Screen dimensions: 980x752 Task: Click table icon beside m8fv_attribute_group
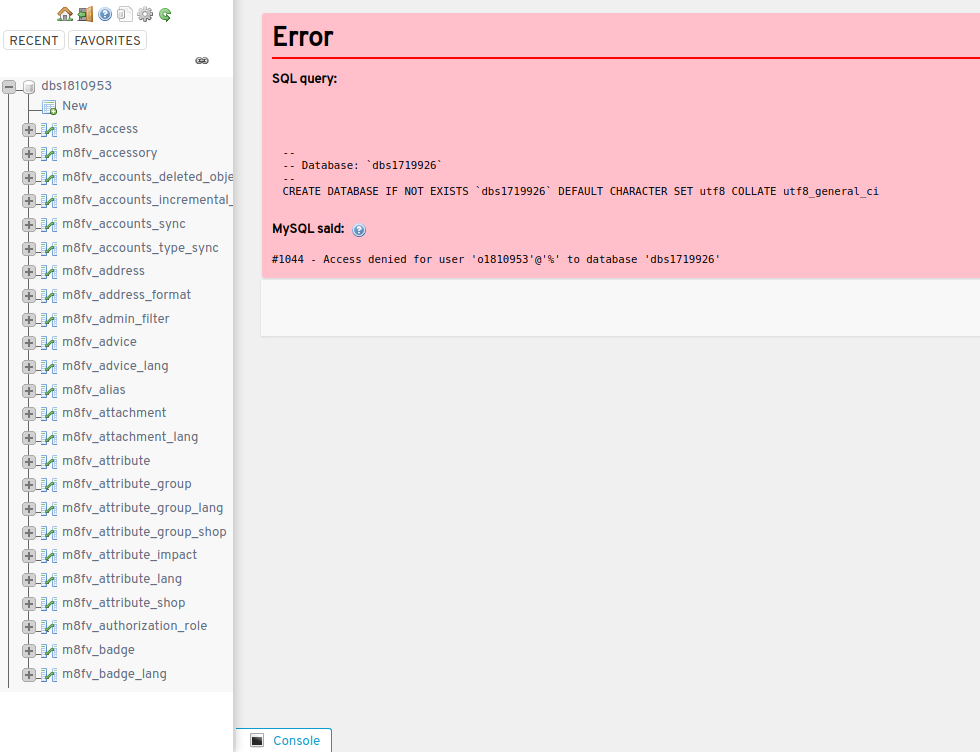pyautogui.click(x=49, y=484)
